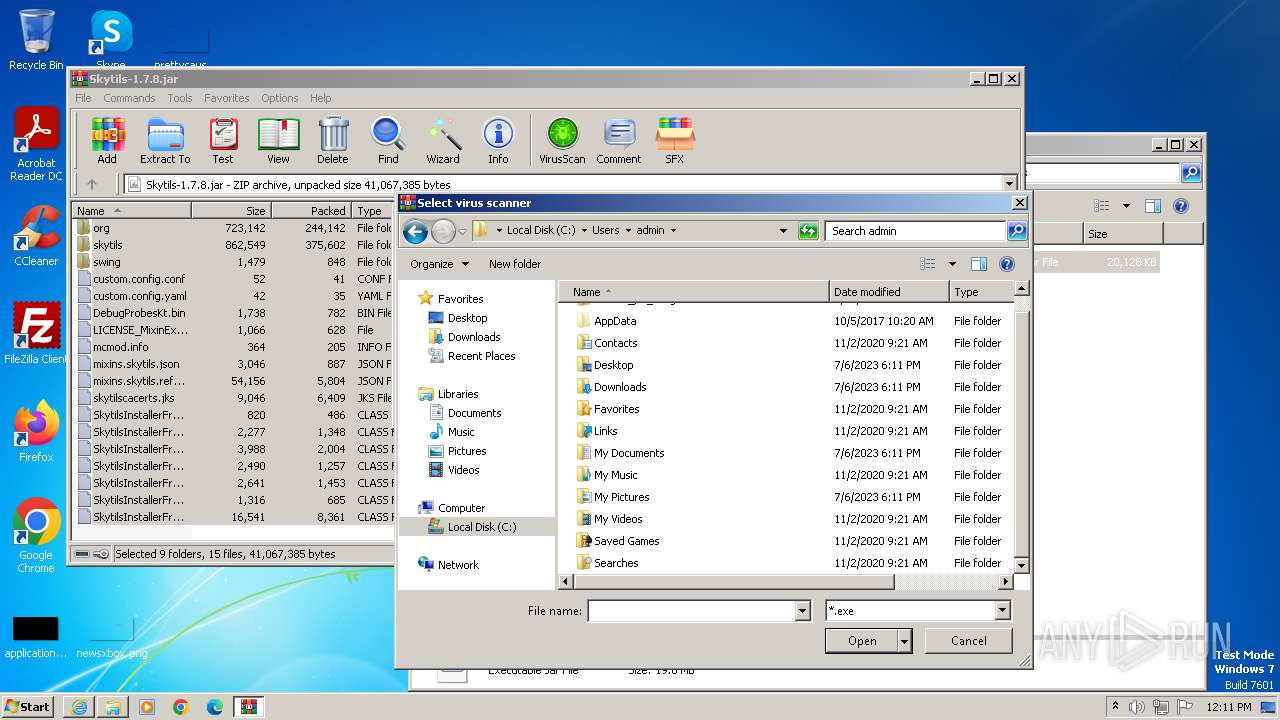Open the Options menu
The height and width of the screenshot is (720, 1280).
(x=280, y=98)
